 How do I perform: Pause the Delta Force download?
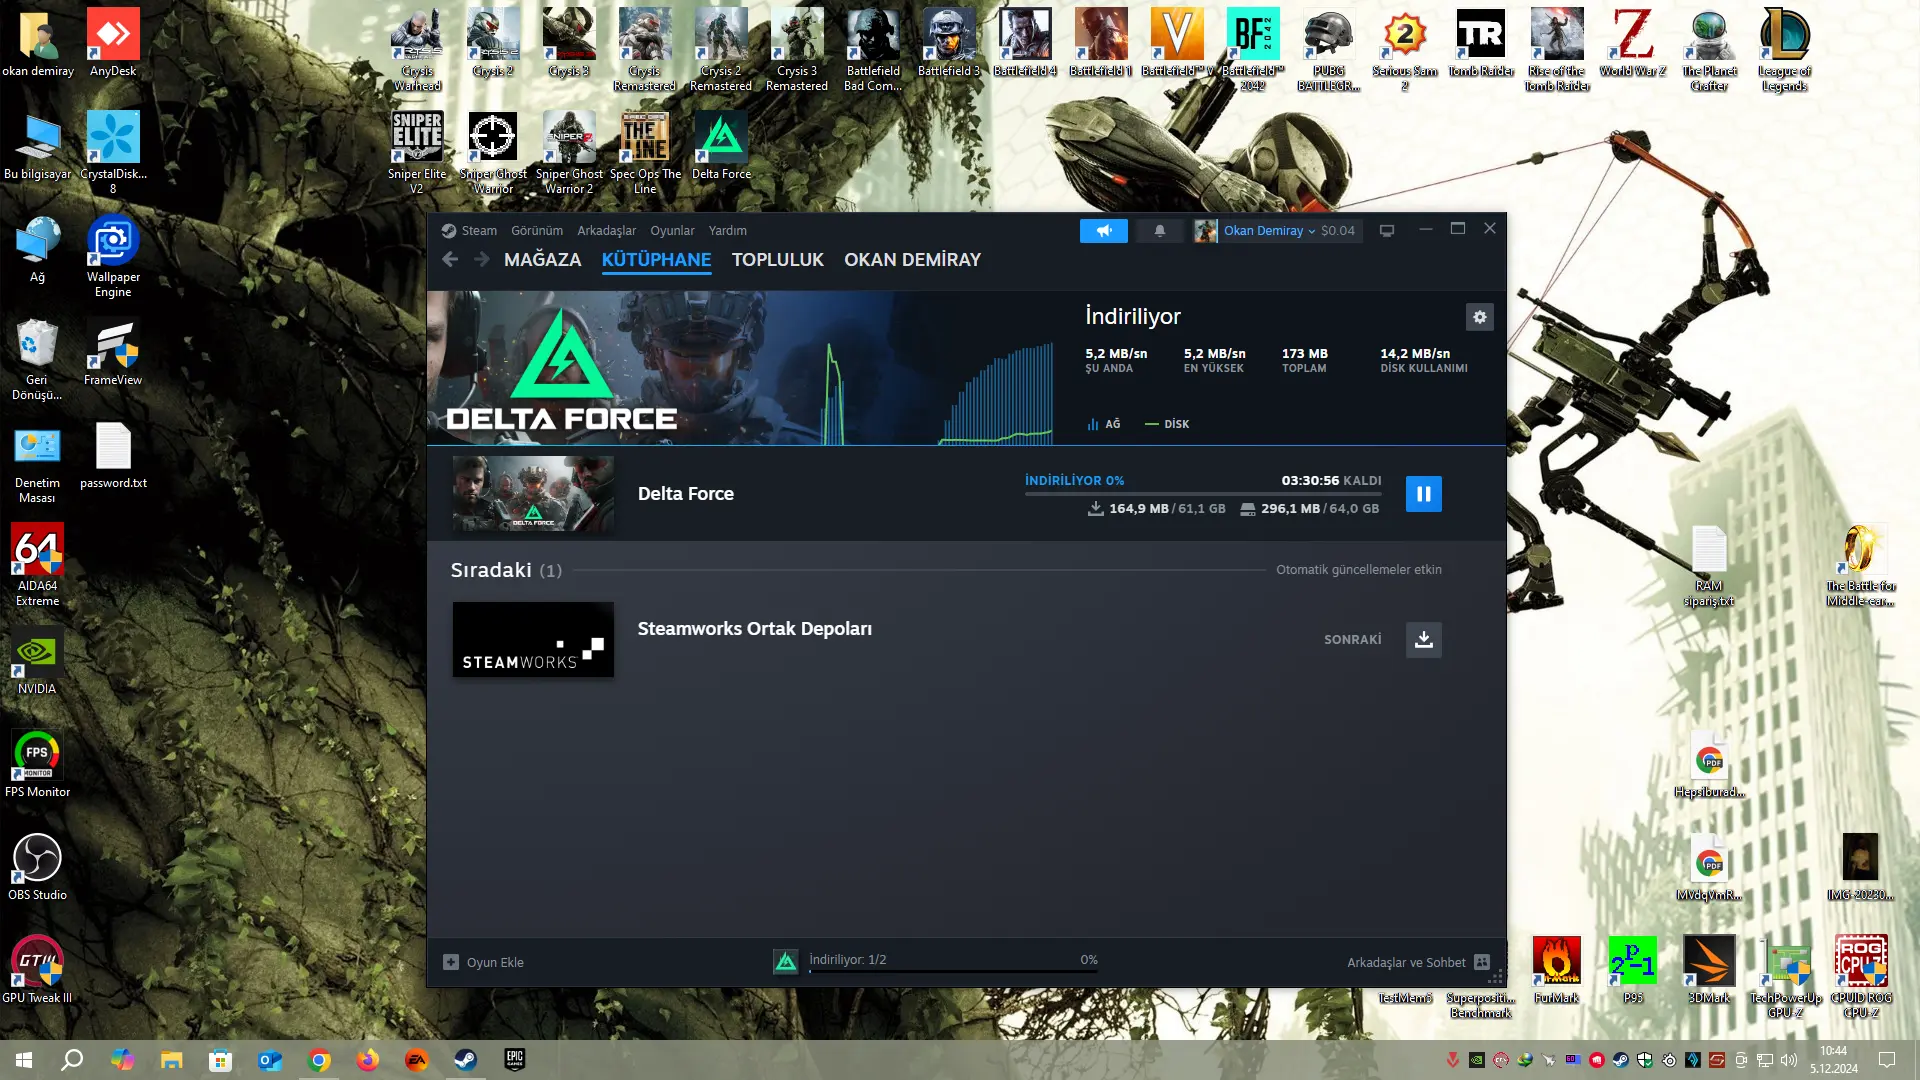[x=1423, y=494]
